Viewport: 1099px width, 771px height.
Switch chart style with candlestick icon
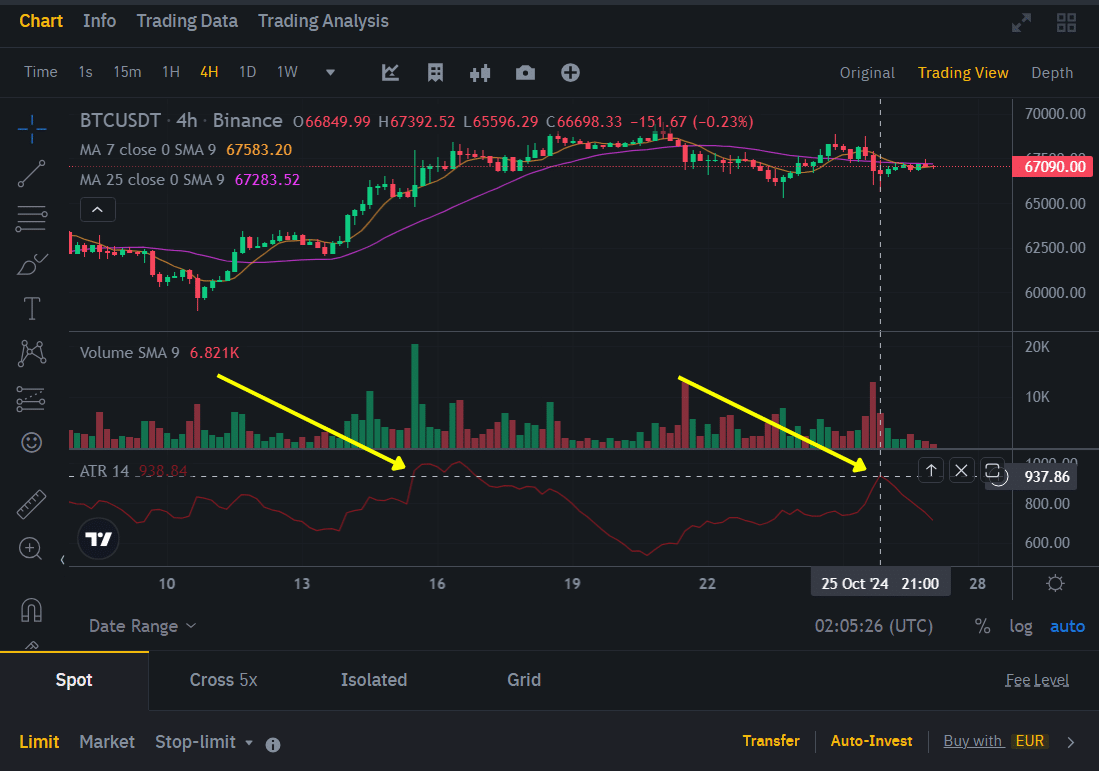click(479, 72)
